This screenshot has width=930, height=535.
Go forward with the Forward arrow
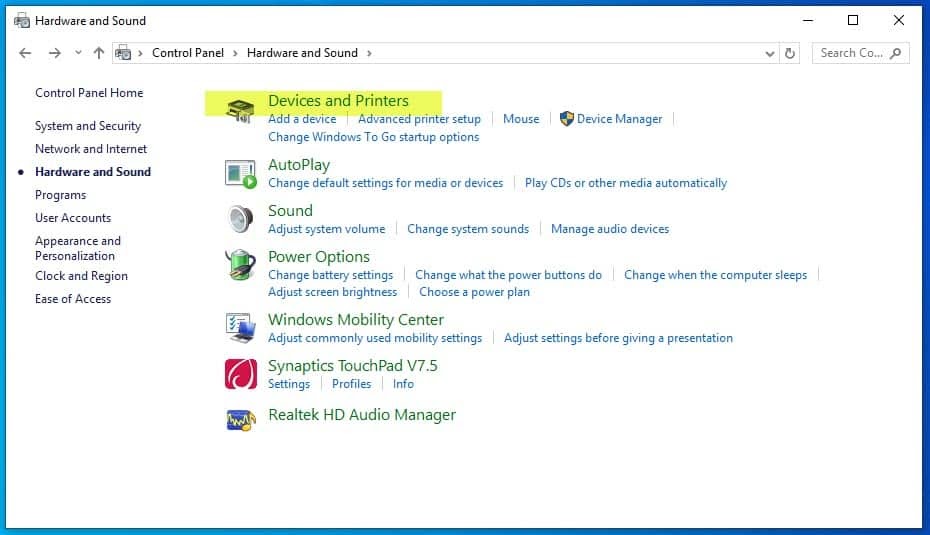click(x=55, y=53)
